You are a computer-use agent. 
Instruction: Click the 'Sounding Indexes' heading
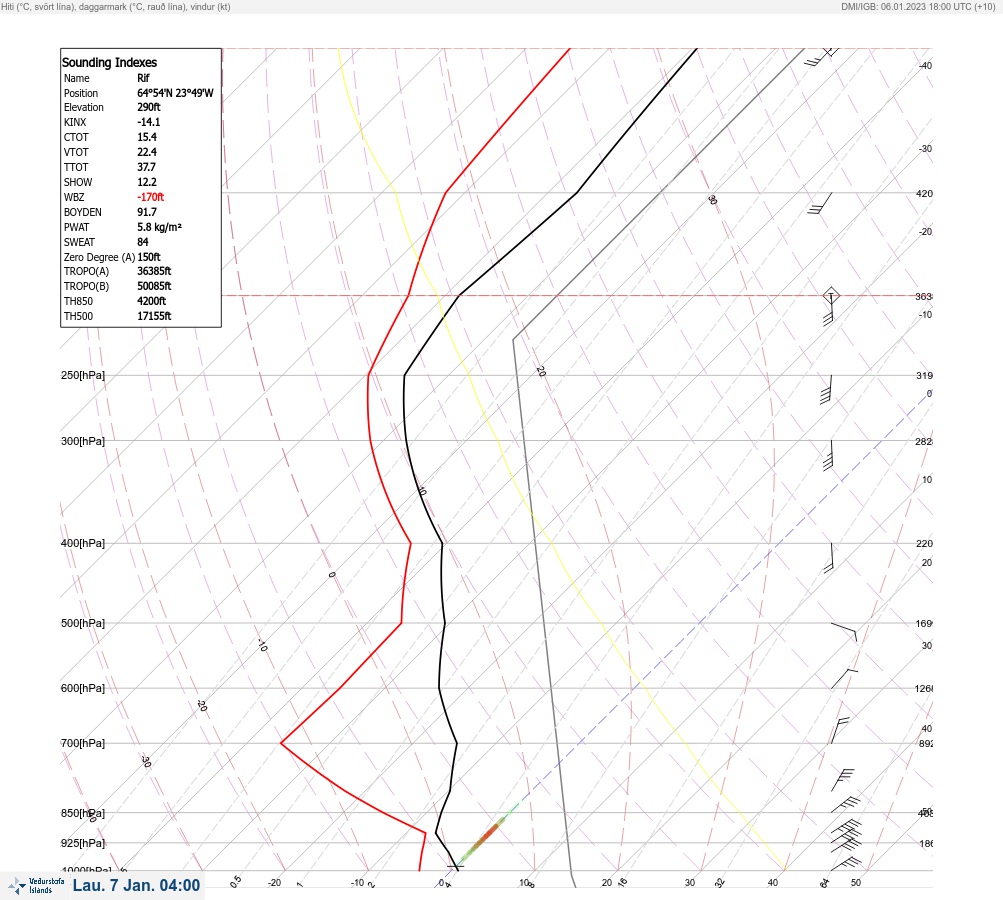coord(109,62)
